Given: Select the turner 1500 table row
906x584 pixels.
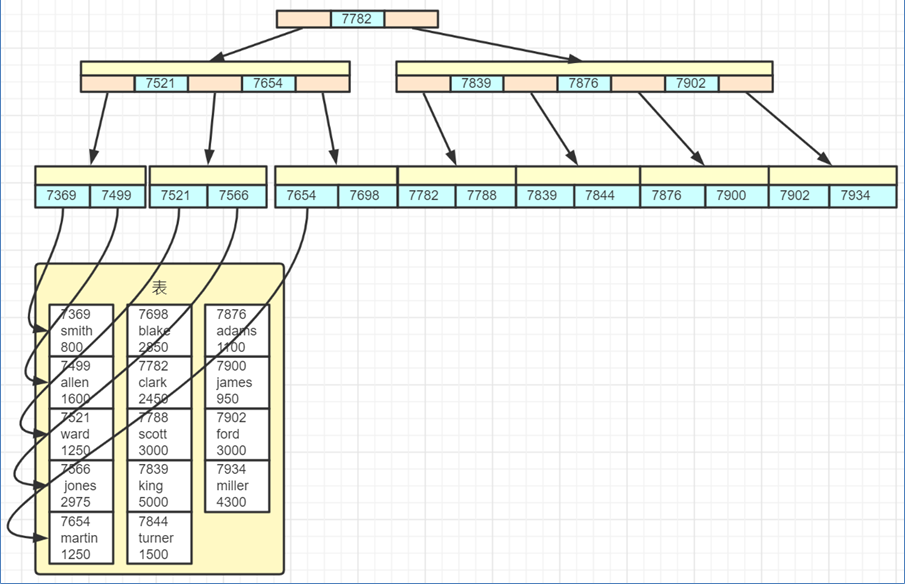Looking at the screenshot, I should [x=159, y=538].
